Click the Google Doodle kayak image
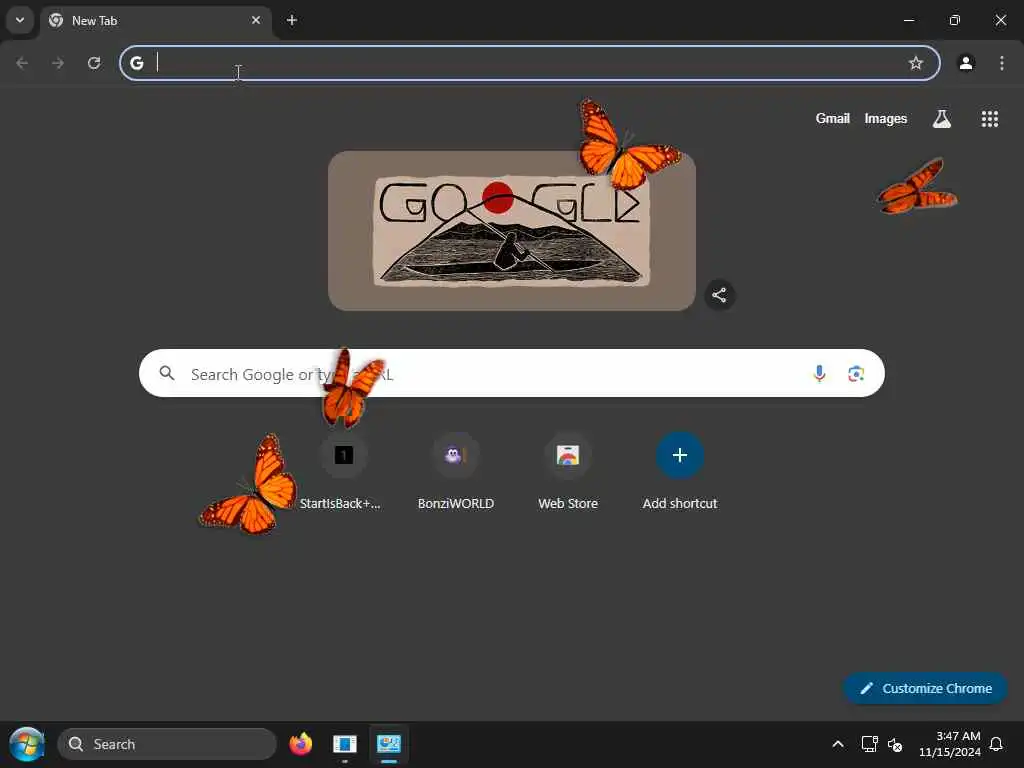The height and width of the screenshot is (768, 1024). pos(511,231)
